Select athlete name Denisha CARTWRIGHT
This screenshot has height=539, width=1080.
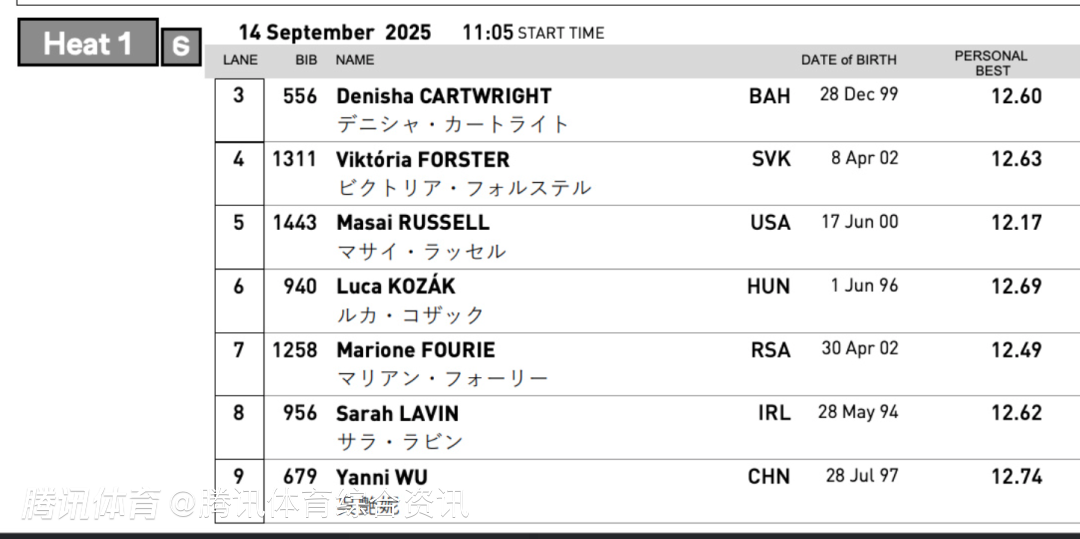(444, 96)
